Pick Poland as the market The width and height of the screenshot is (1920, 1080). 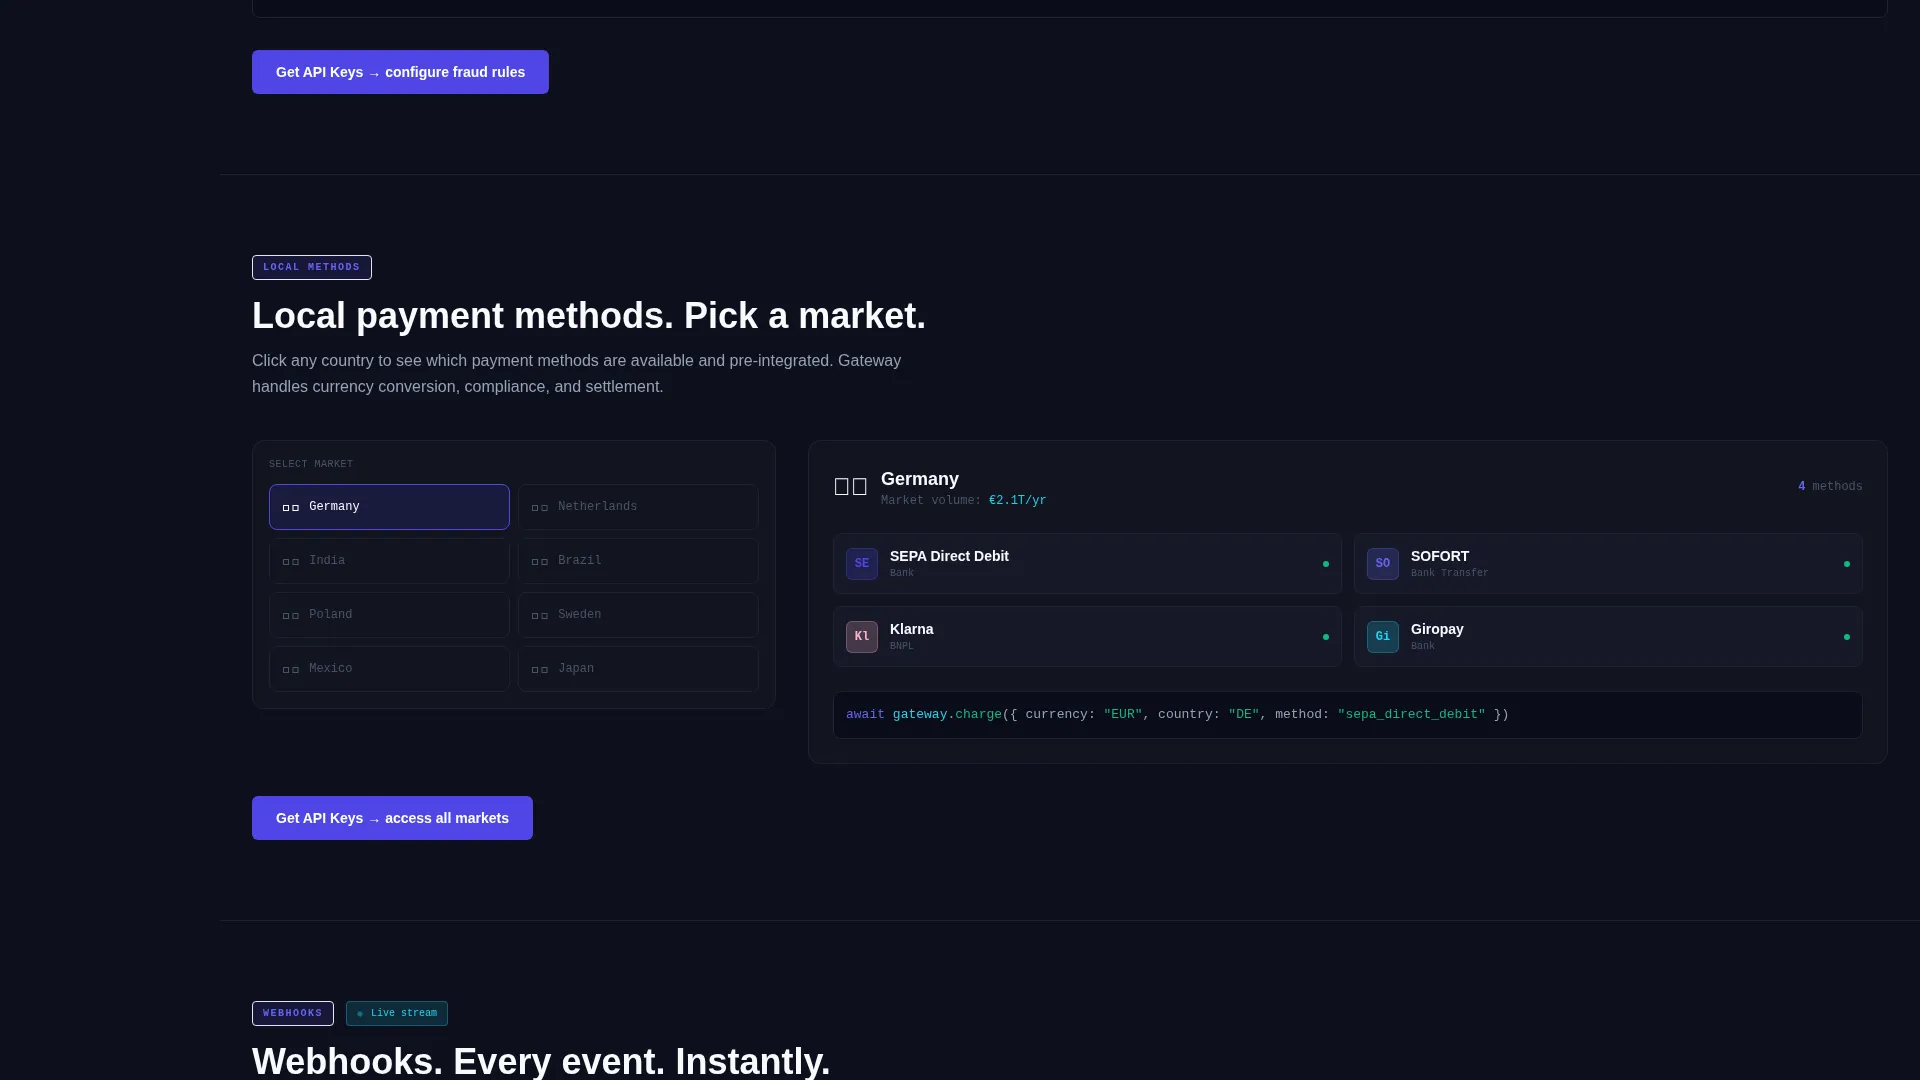(389, 615)
